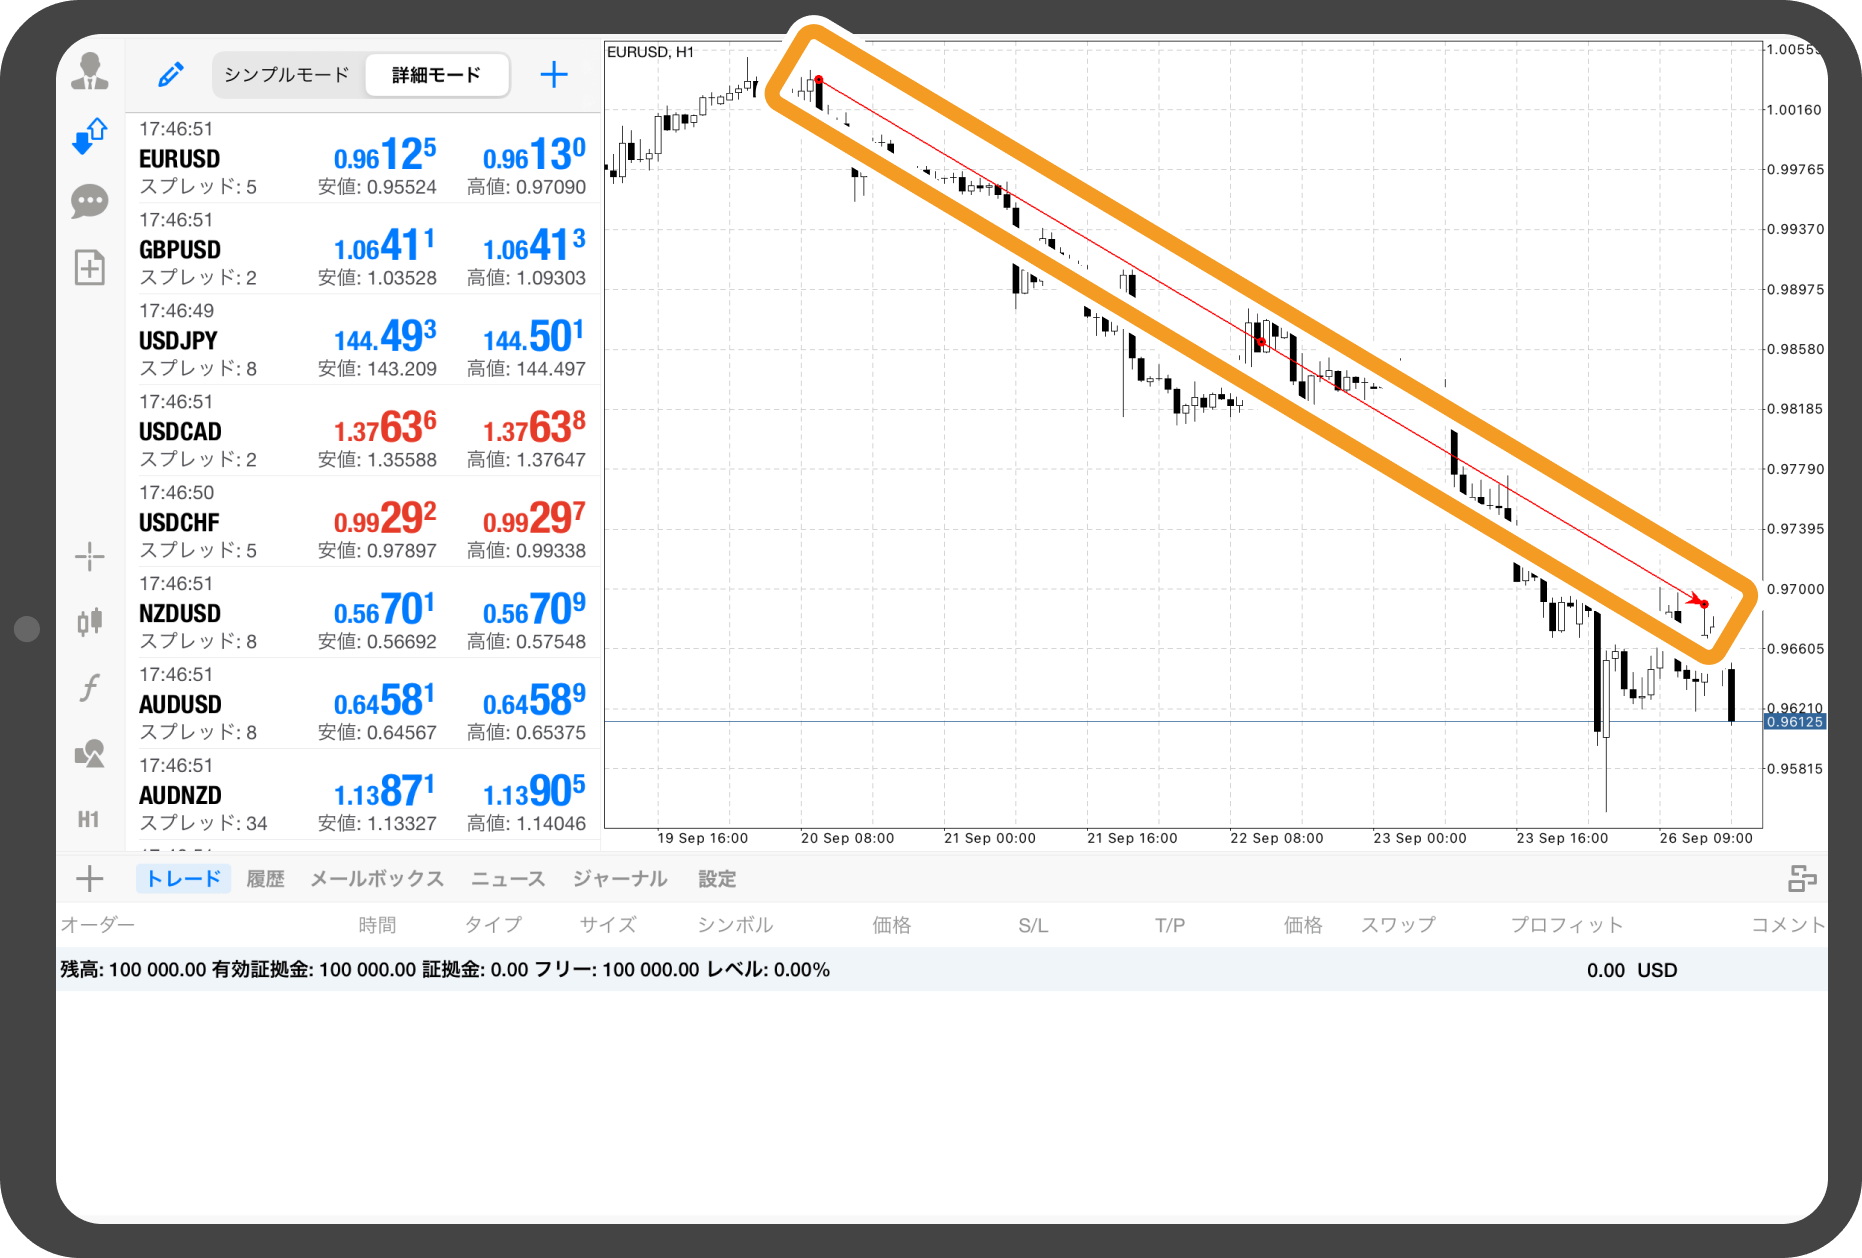1862x1258 pixels.
Task: Click the pencil edit symbols icon
Action: 171,74
